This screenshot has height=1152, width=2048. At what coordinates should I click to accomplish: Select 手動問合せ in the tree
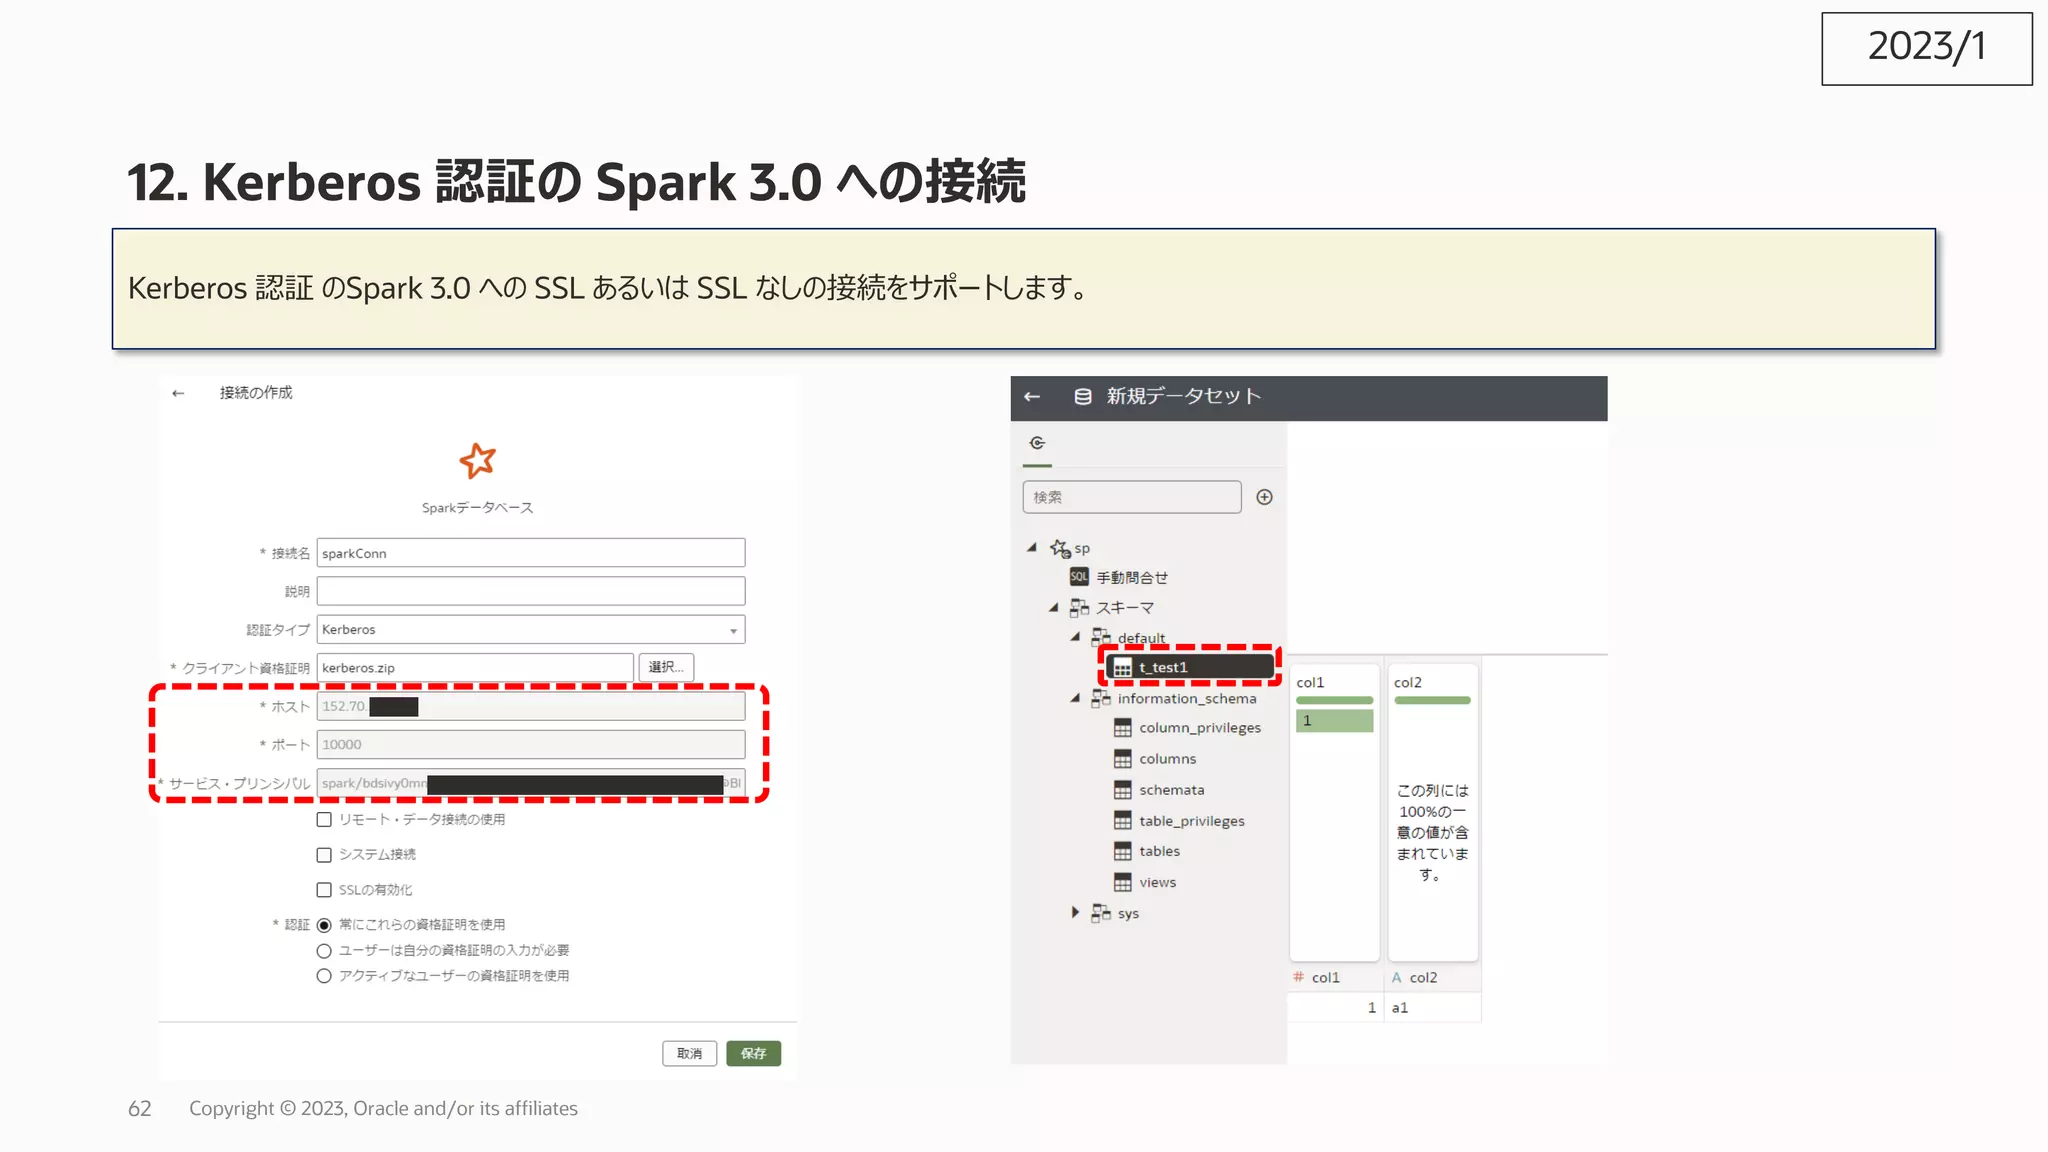pyautogui.click(x=1132, y=577)
